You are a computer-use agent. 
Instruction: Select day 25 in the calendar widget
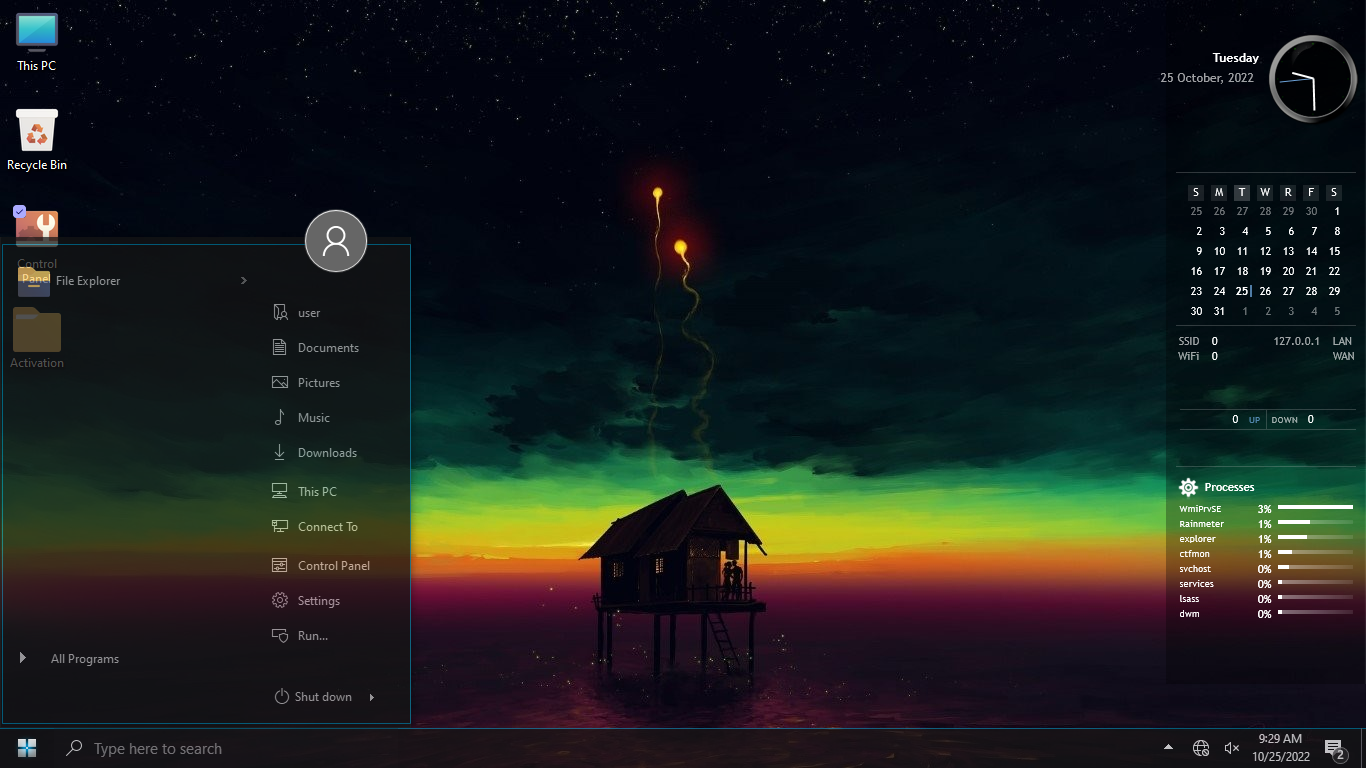[1242, 291]
